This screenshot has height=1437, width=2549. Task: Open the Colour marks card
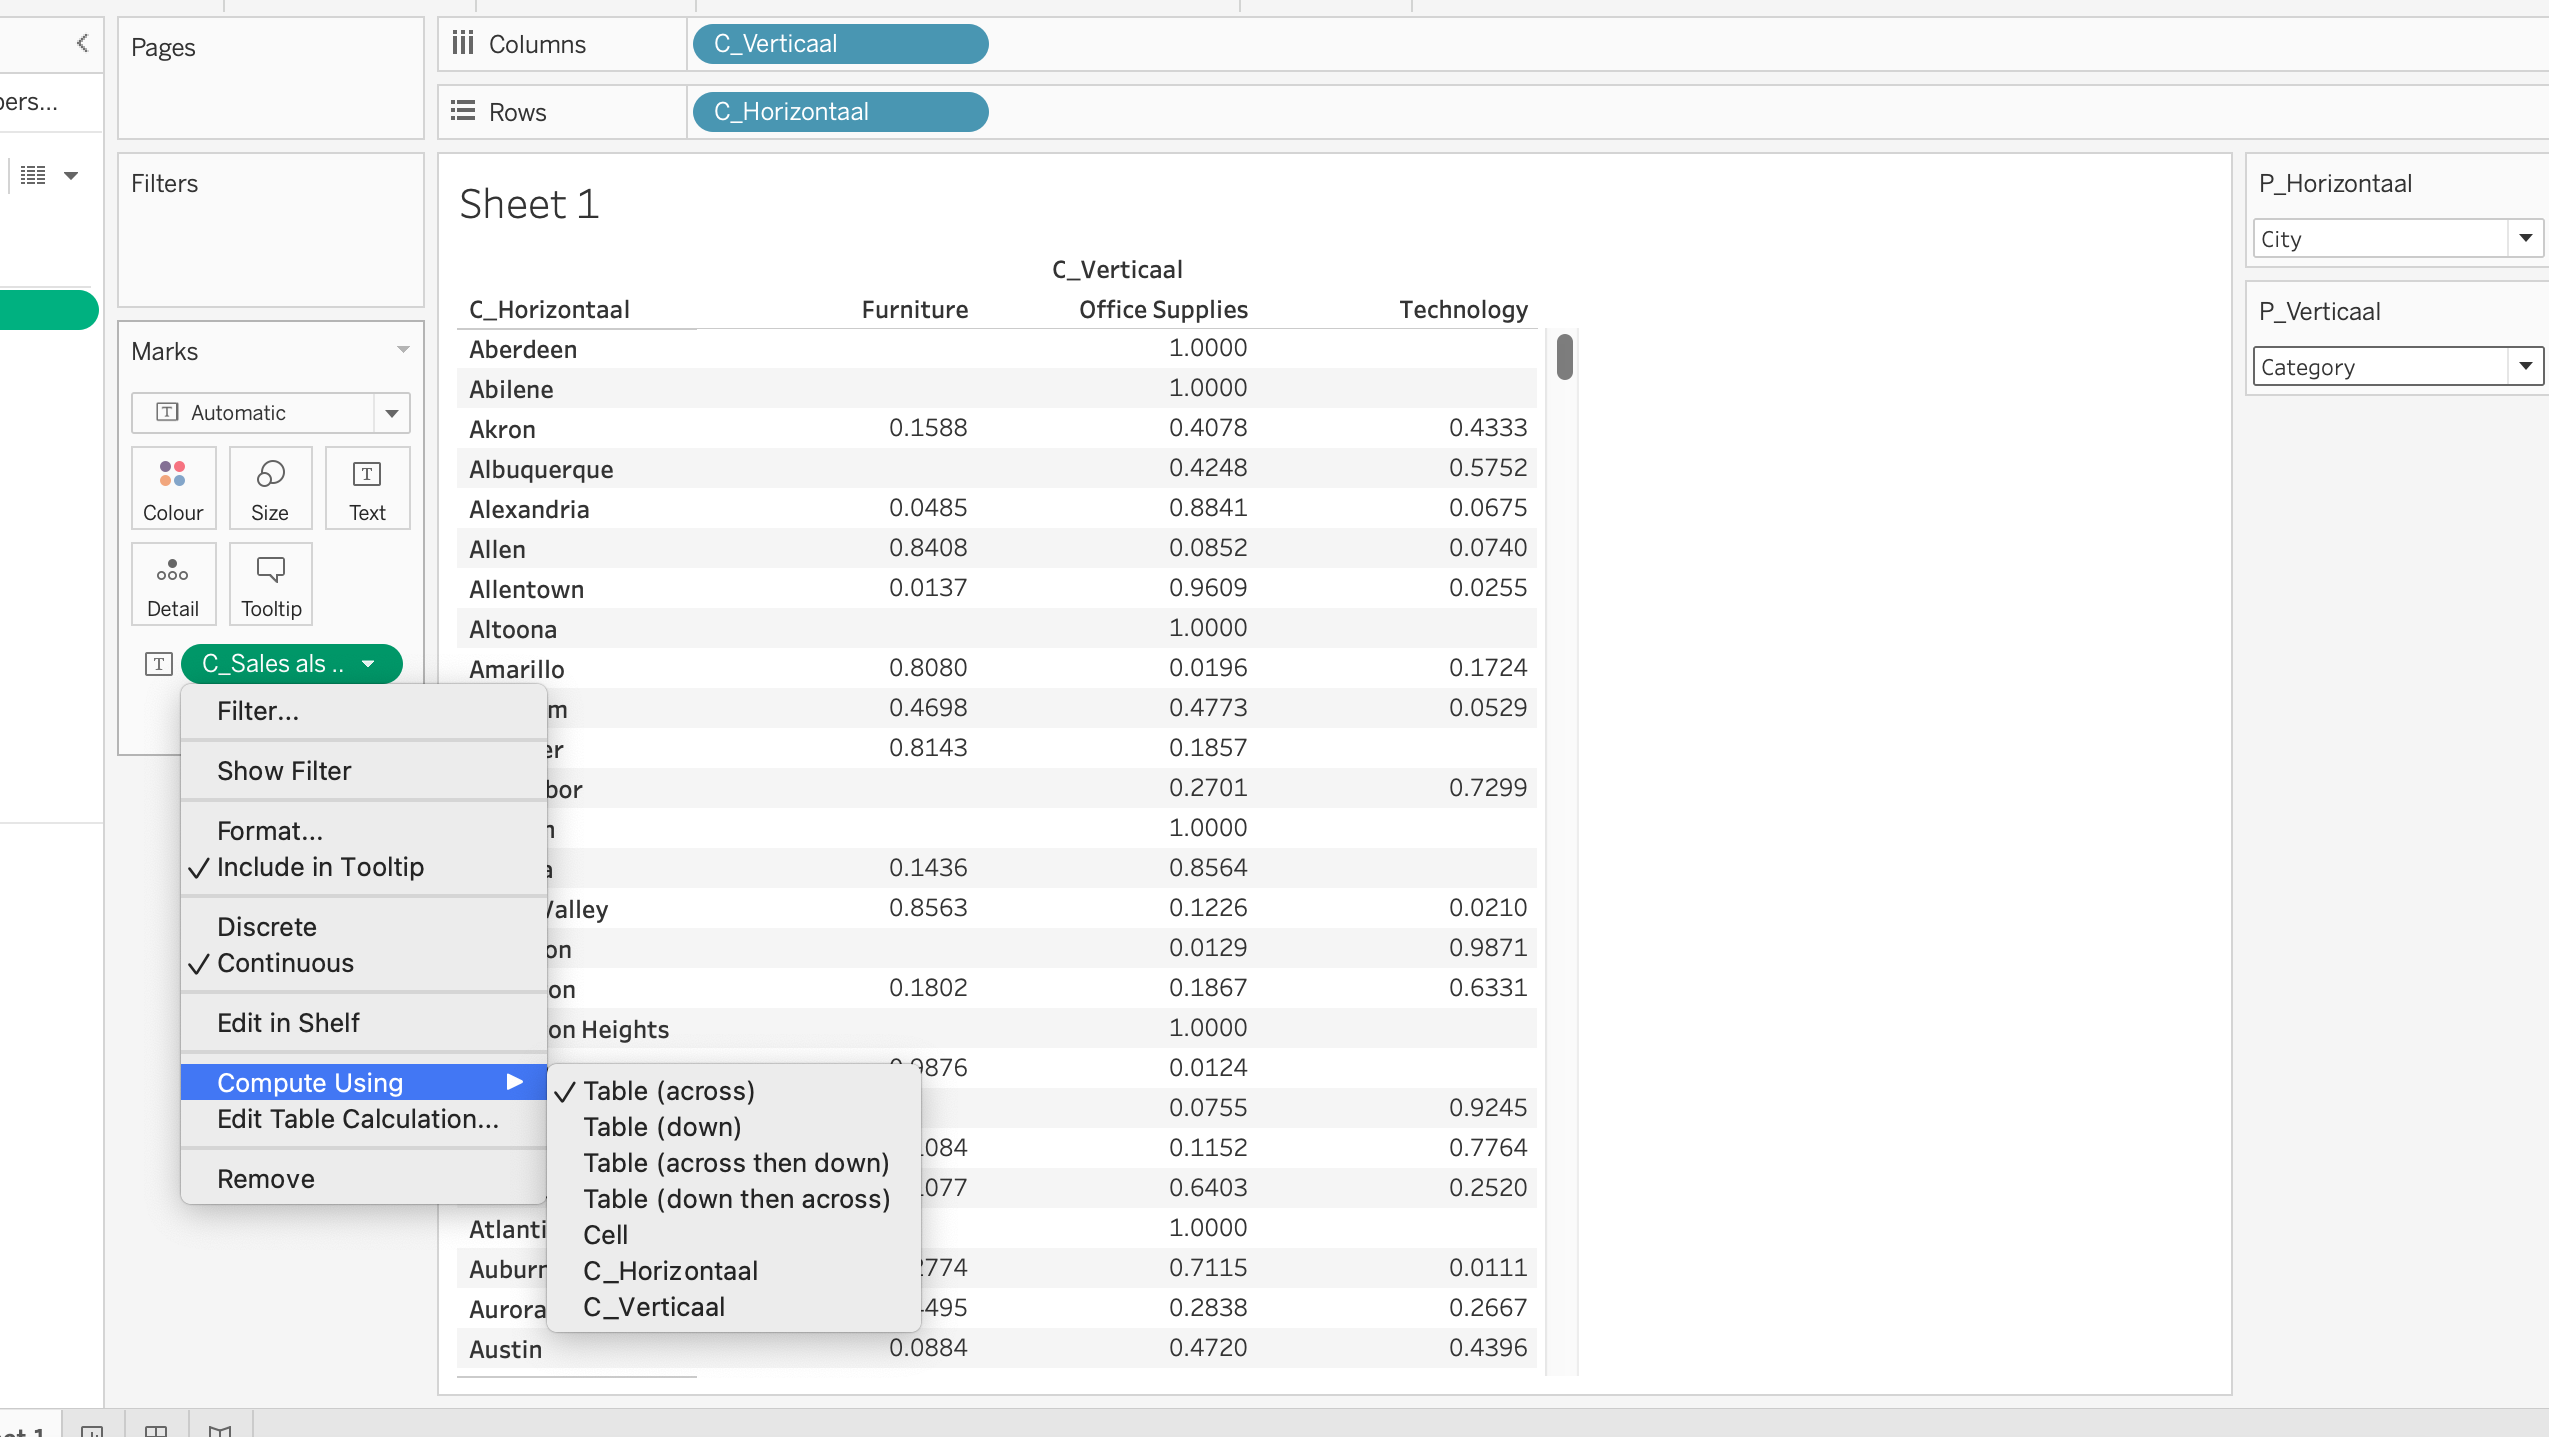(x=172, y=489)
